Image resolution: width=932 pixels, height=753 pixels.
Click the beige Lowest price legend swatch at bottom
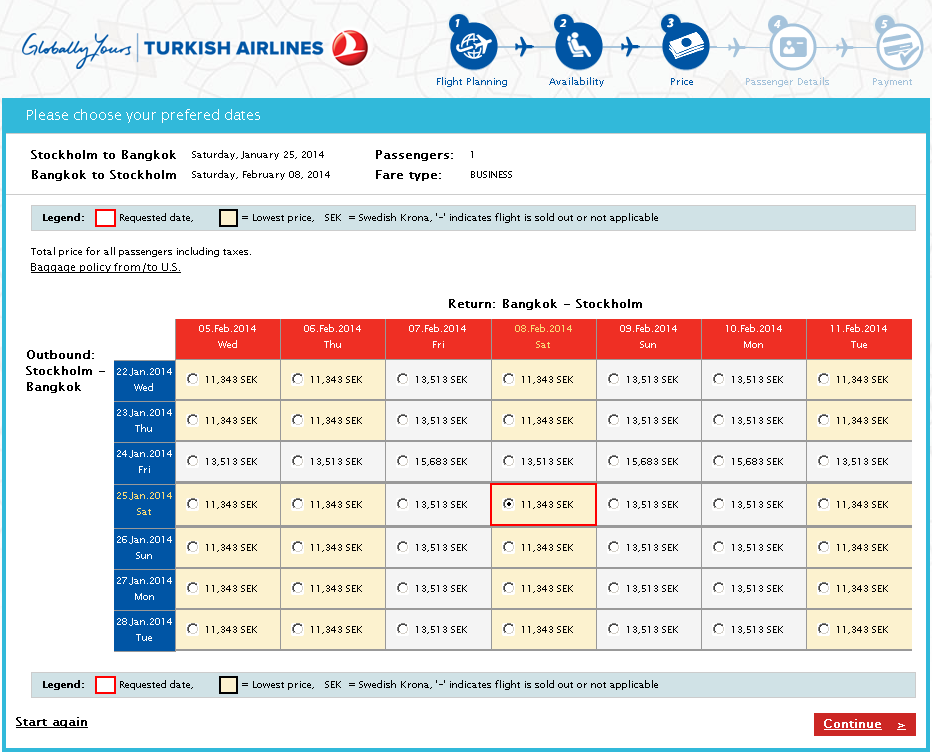pos(229,685)
